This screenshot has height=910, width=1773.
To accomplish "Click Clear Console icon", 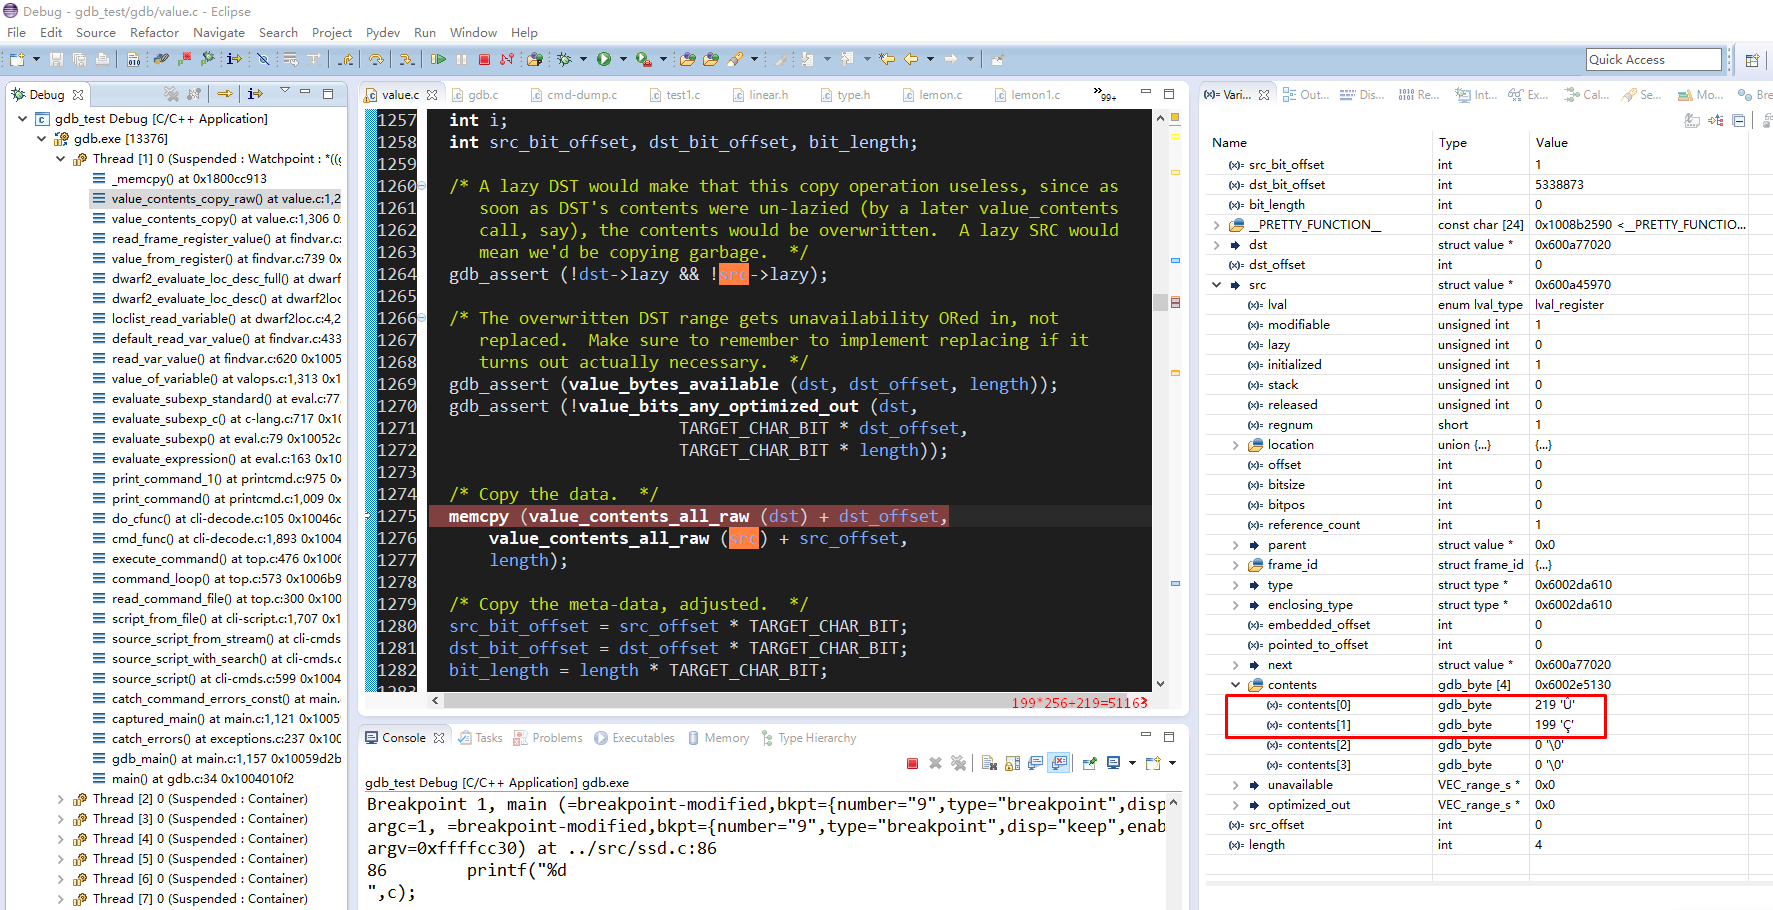I will (x=989, y=763).
